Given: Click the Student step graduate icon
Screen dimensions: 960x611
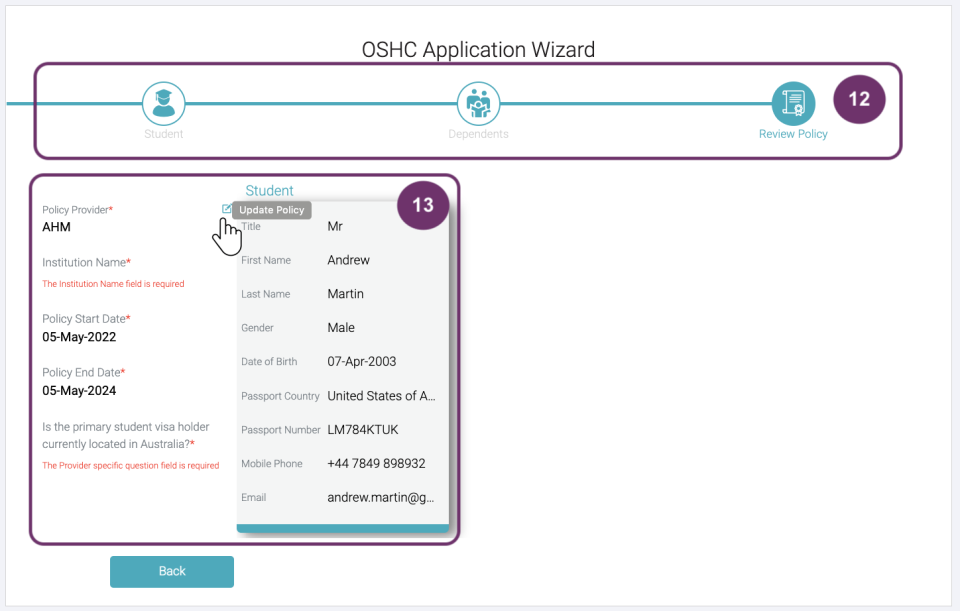Looking at the screenshot, I should click(x=163, y=103).
